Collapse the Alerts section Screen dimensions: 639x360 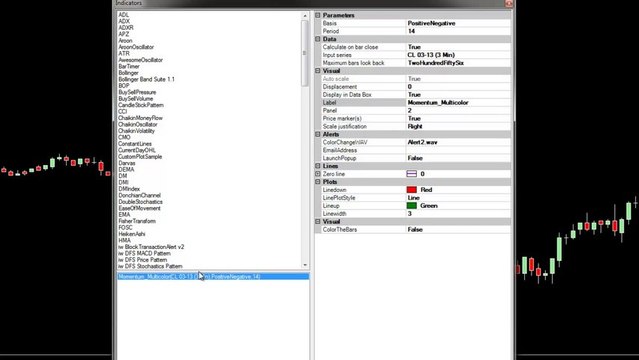pos(318,134)
